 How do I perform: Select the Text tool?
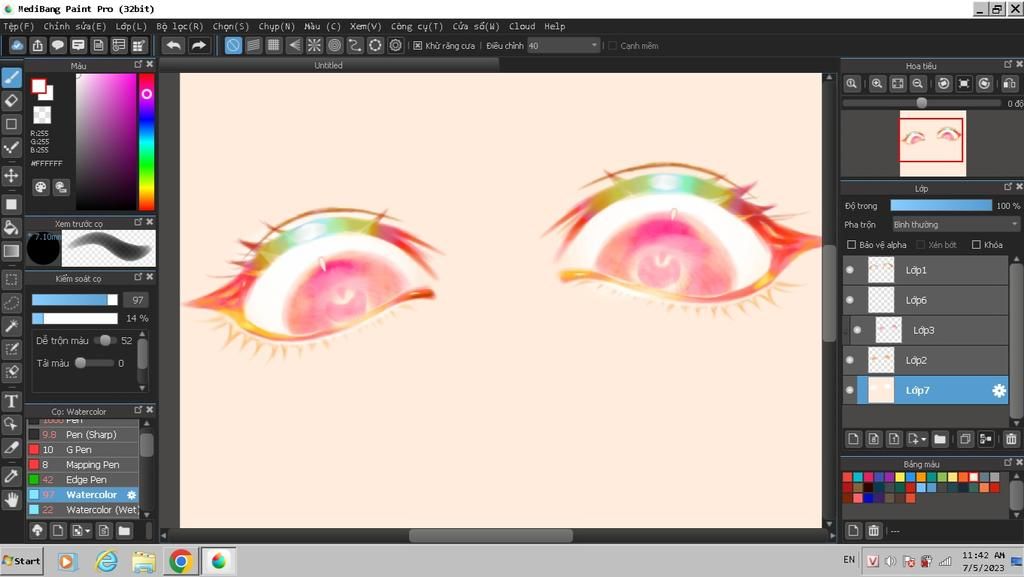pos(12,401)
